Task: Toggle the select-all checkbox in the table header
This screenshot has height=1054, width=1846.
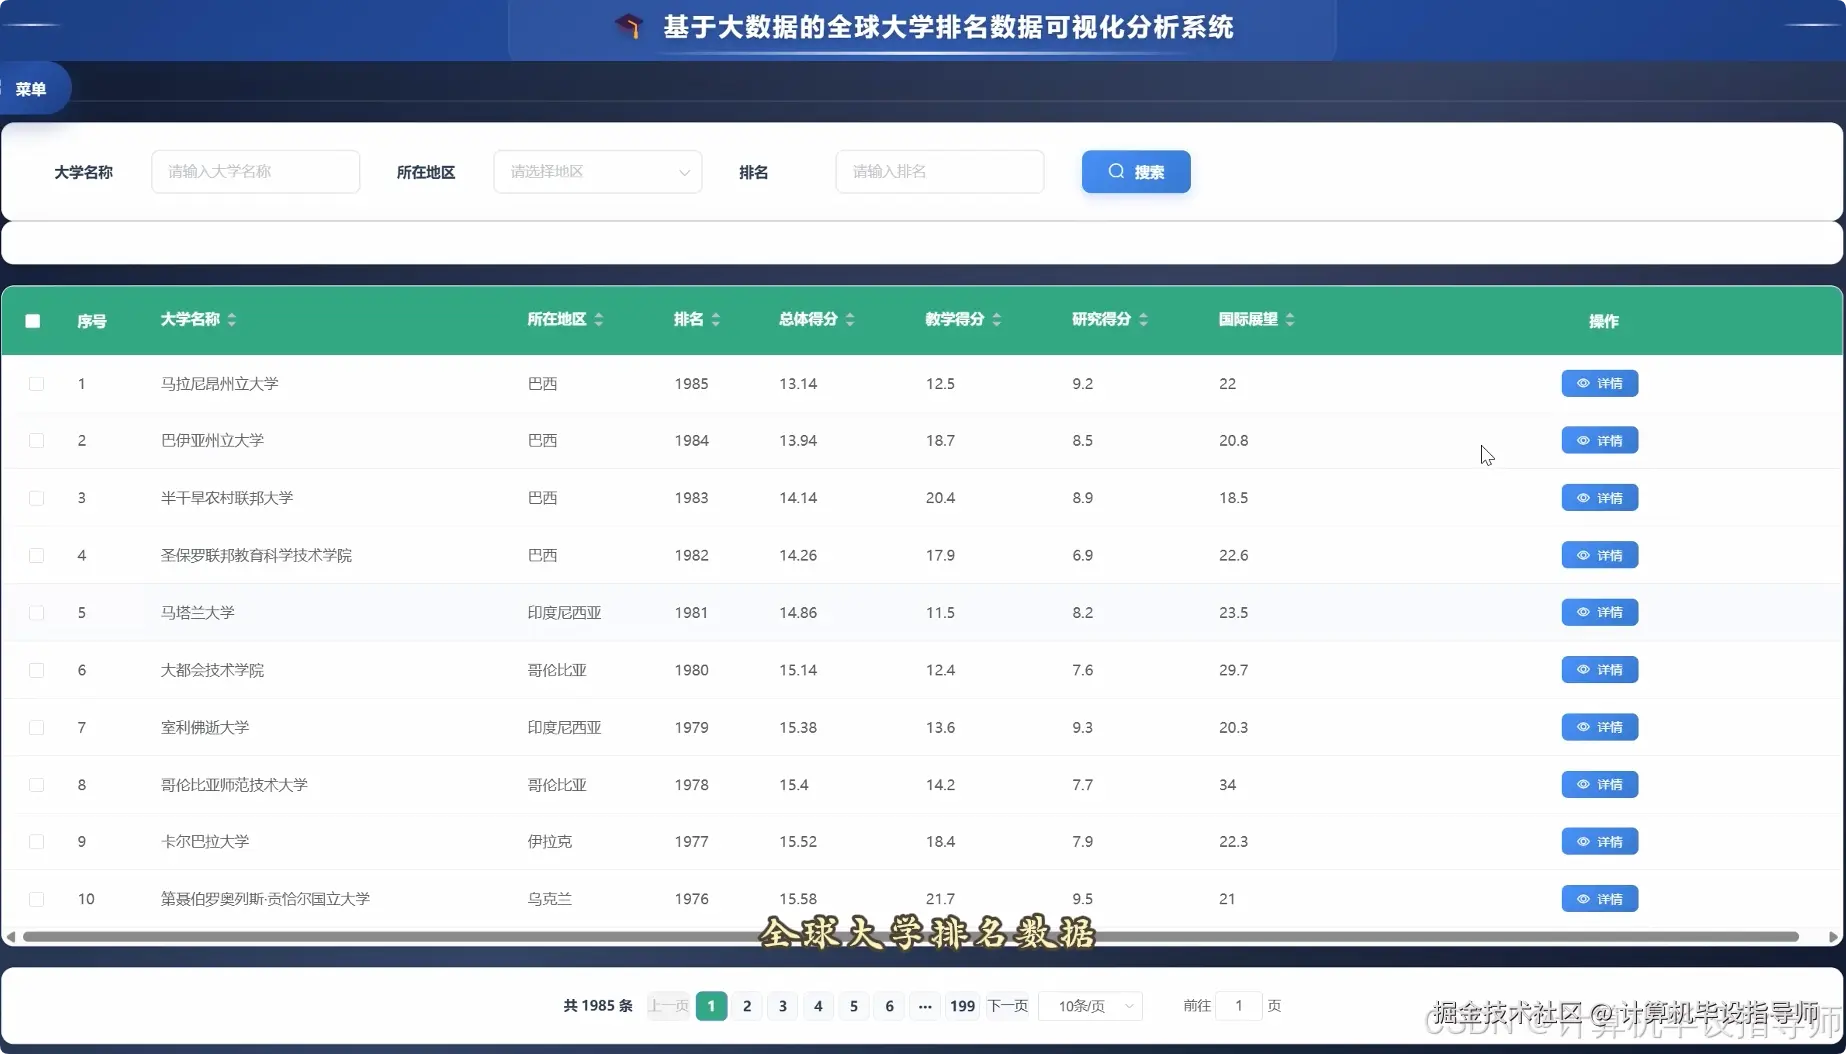Action: tap(33, 320)
